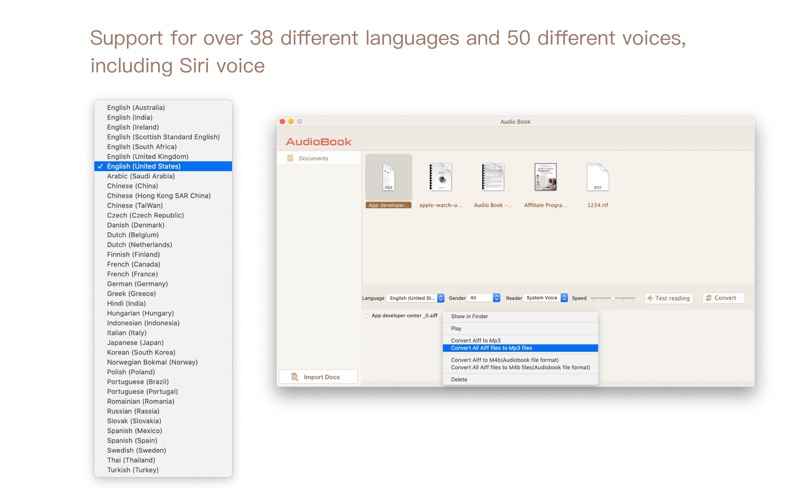Pick Japanese (Japan) language
800x500 pixels.
[163, 342]
